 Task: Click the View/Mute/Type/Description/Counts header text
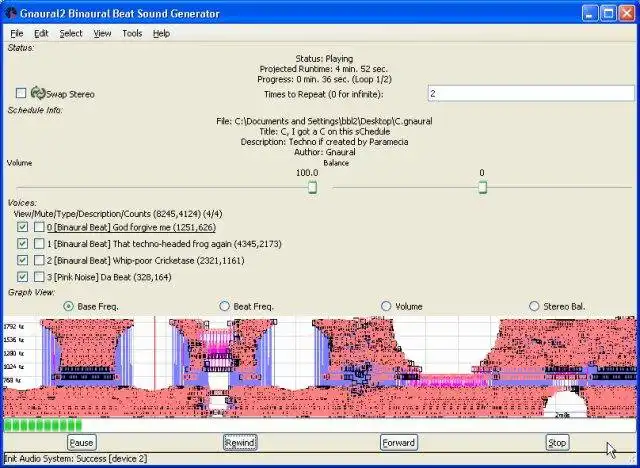pos(118,214)
